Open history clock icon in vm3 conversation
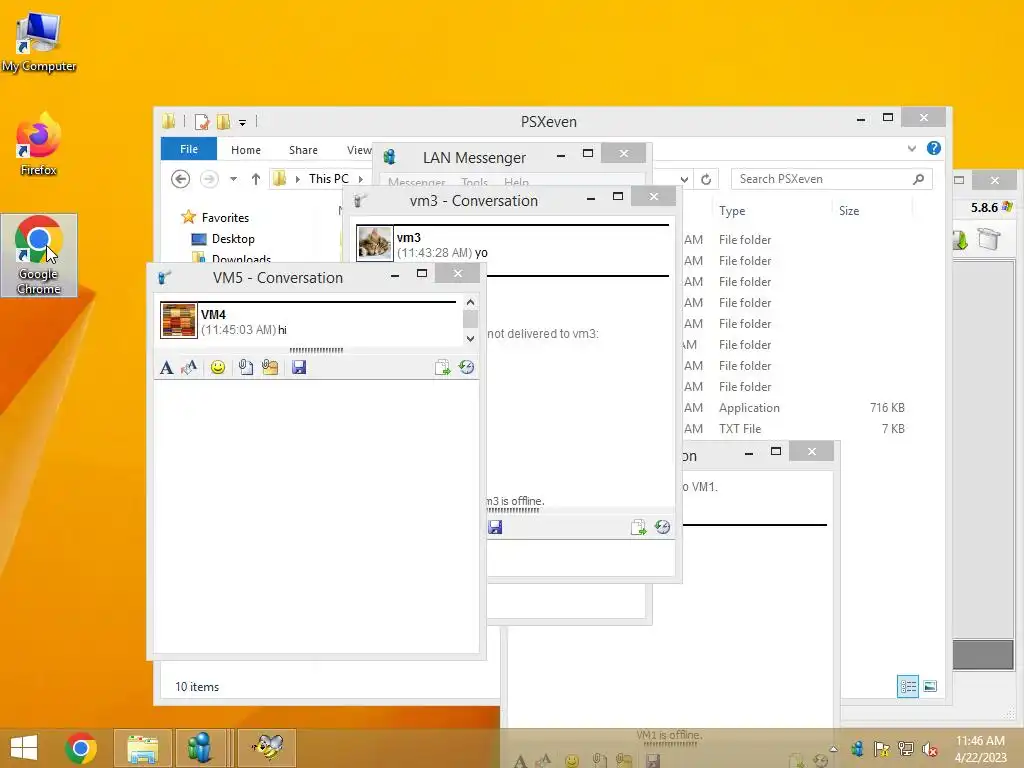The height and width of the screenshot is (768, 1024). click(x=662, y=527)
